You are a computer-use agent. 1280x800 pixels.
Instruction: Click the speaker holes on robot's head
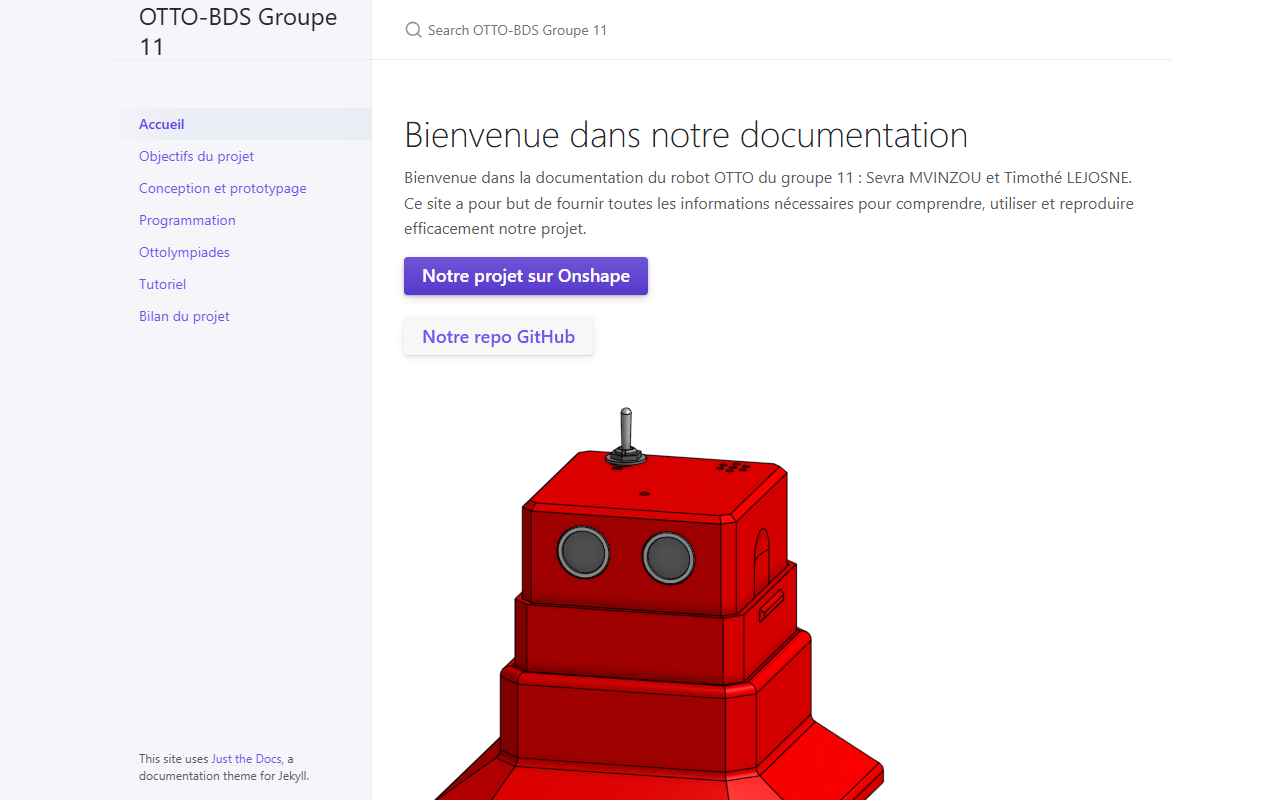[x=732, y=466]
